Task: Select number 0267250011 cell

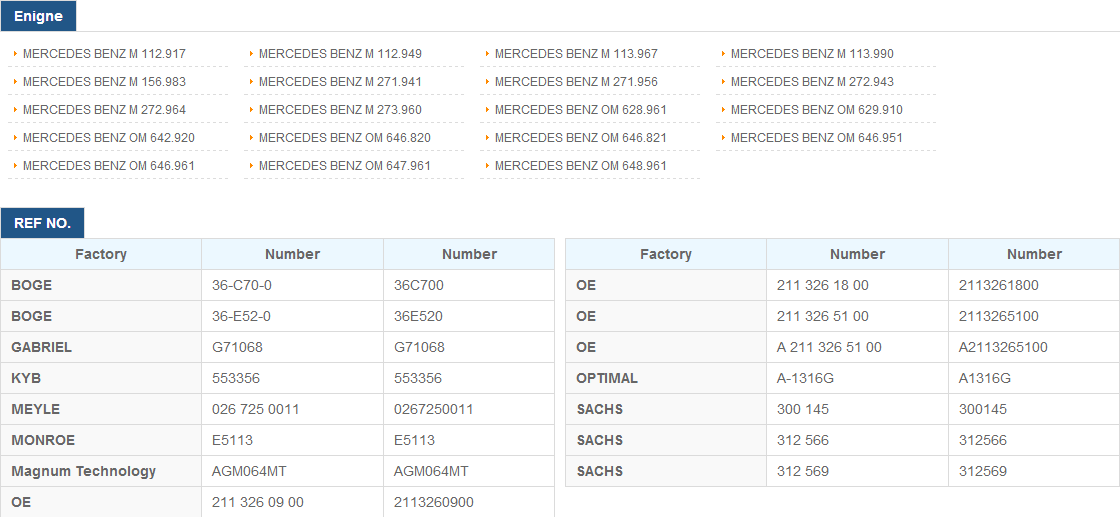Action: 469,410
